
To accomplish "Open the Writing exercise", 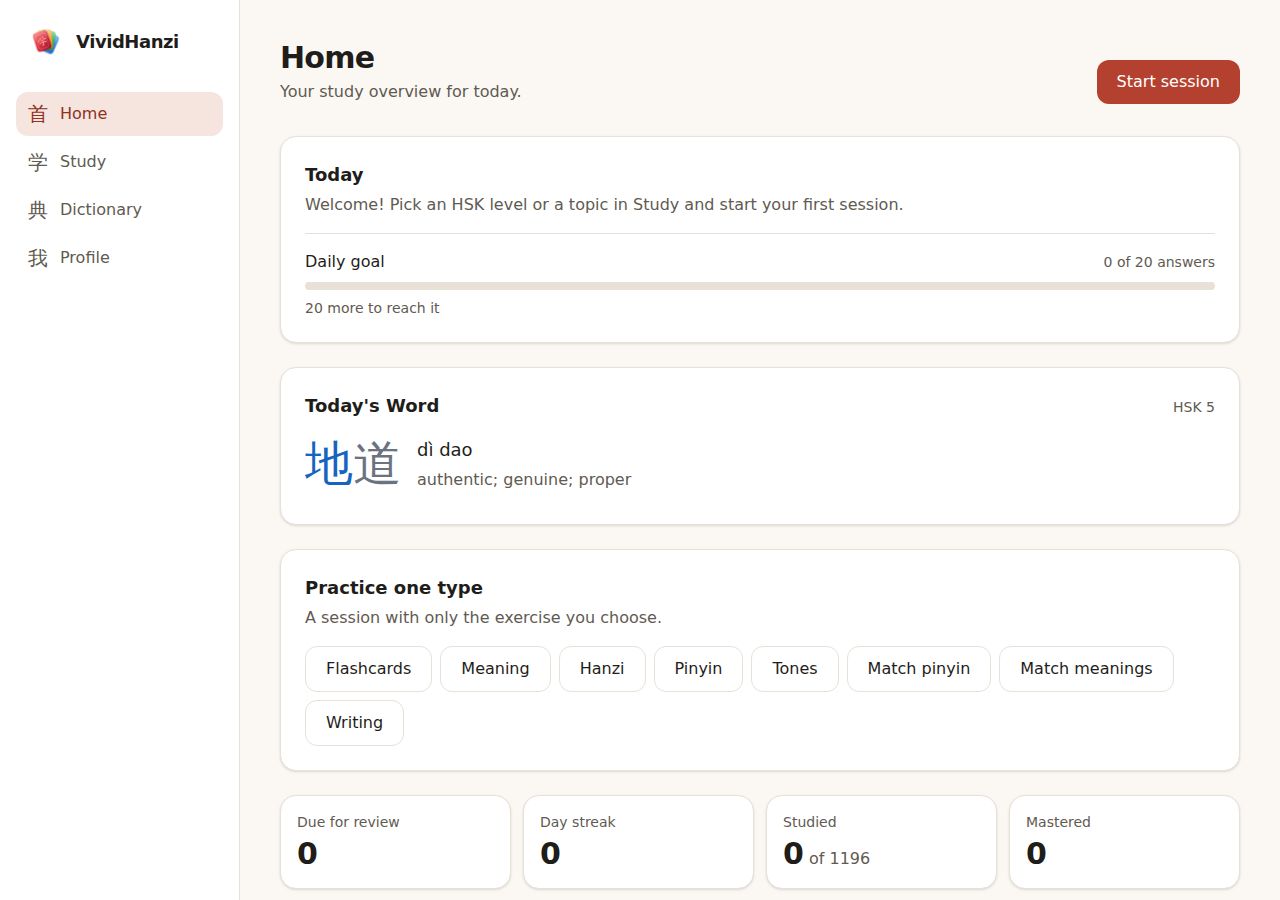I will click(354, 723).
